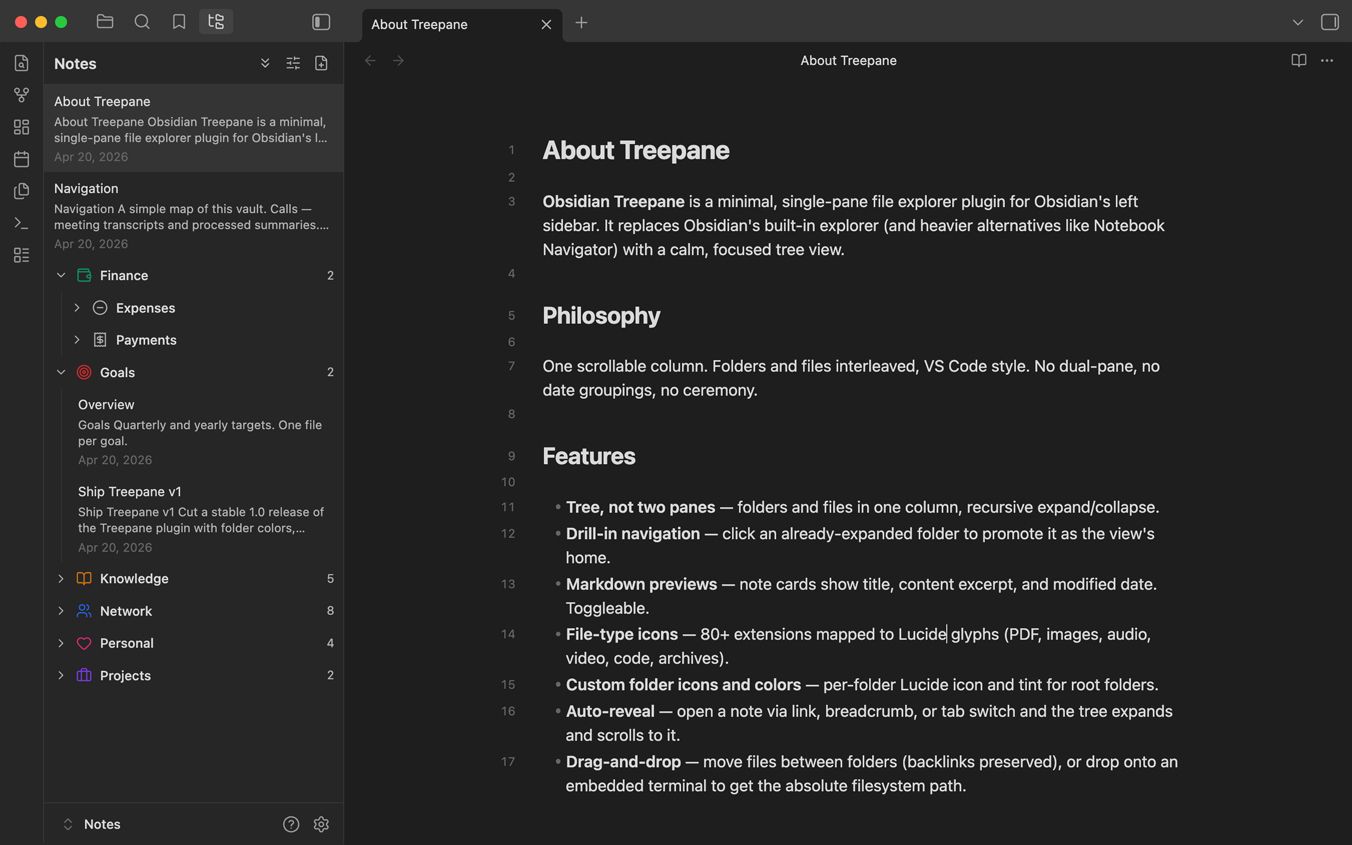1352x845 pixels.
Task: Expand the Knowledge folder chevron
Action: (x=61, y=579)
